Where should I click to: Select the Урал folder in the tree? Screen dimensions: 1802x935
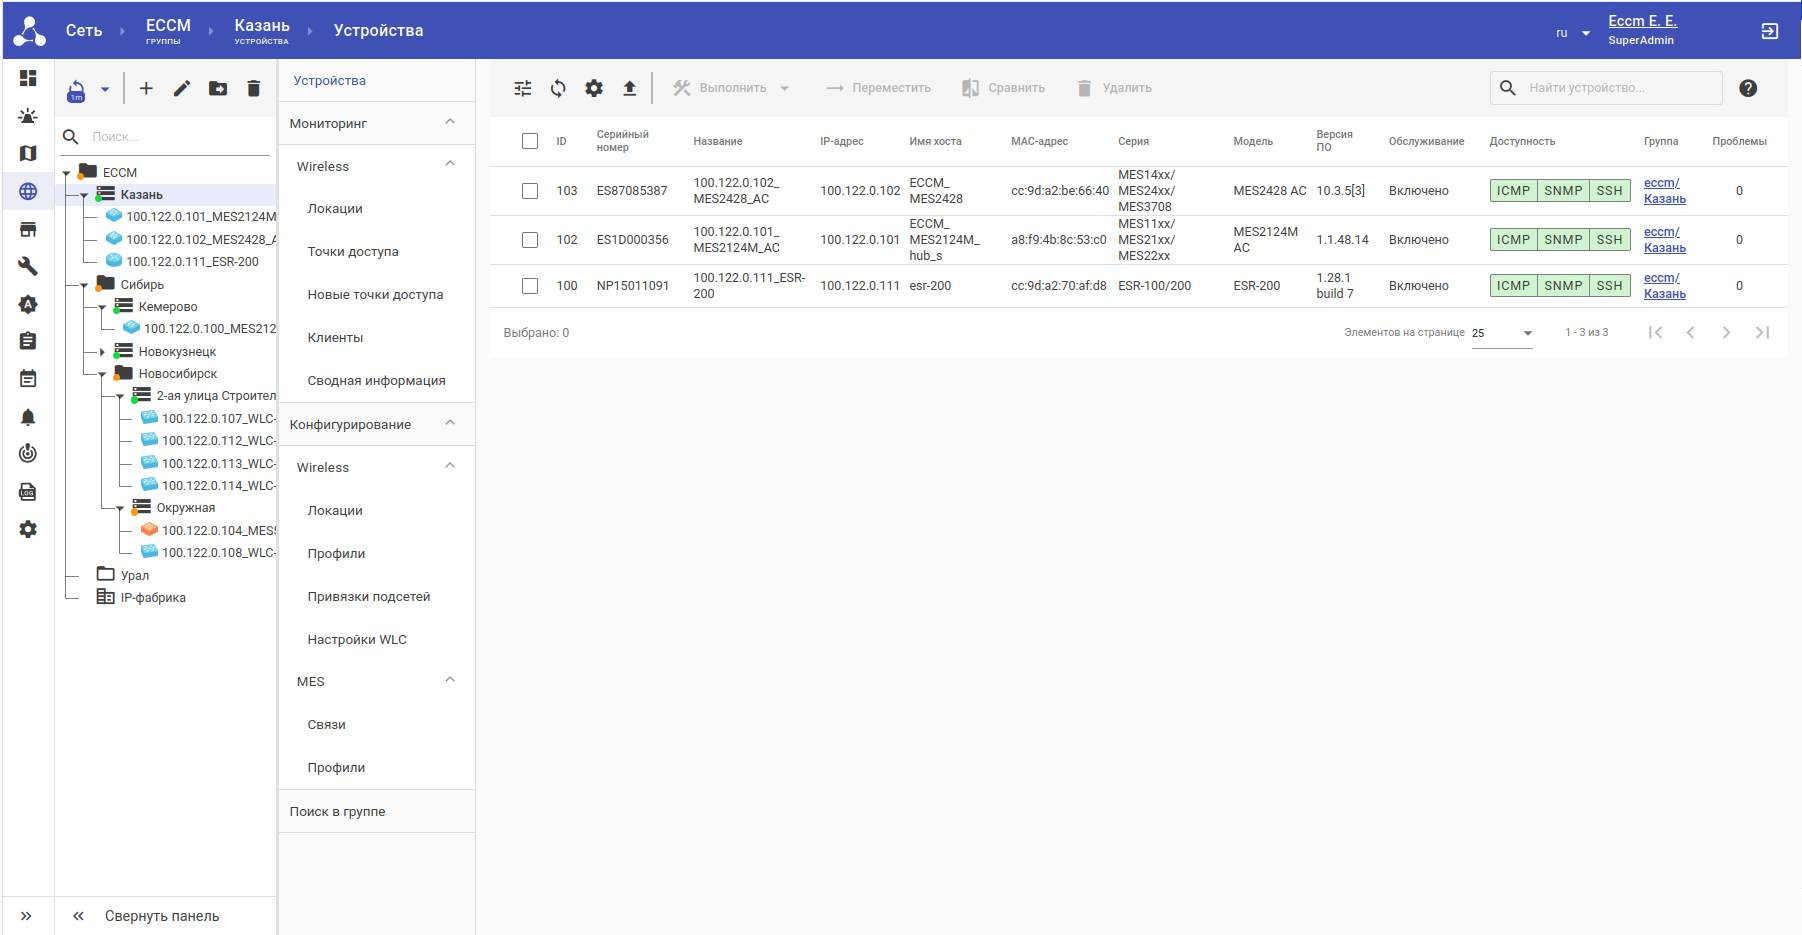point(135,576)
